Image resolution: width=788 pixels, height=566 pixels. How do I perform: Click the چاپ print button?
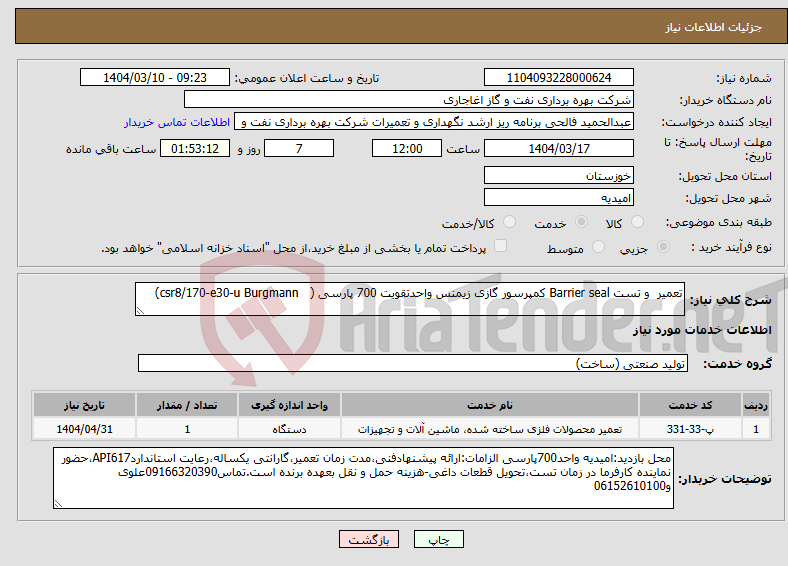pyautogui.click(x=439, y=539)
